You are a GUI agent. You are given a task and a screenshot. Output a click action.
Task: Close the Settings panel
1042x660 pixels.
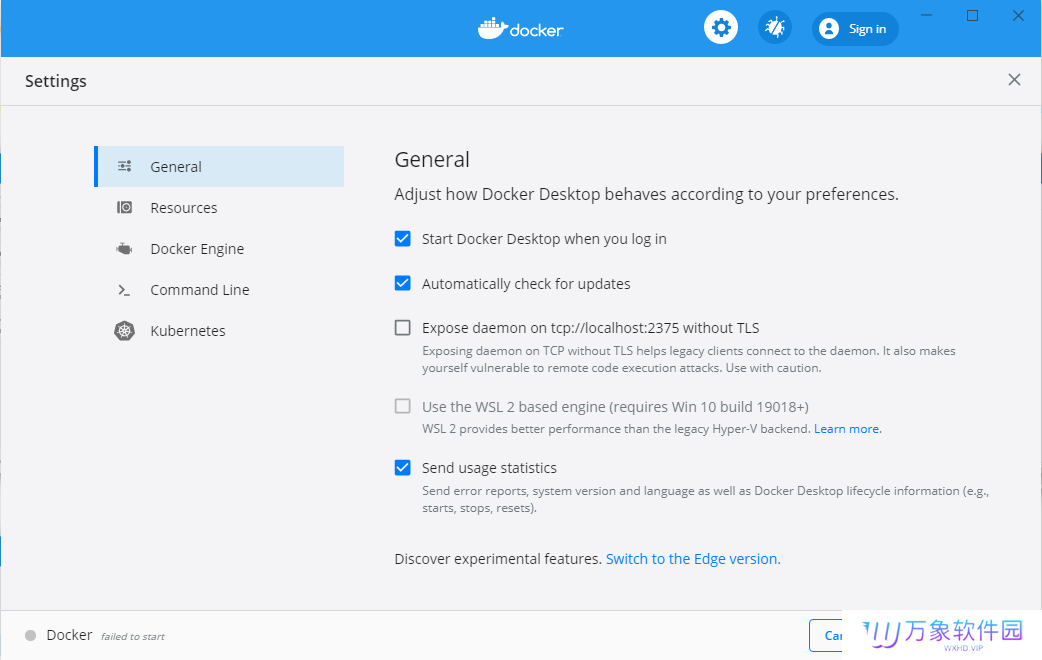[x=1014, y=80]
